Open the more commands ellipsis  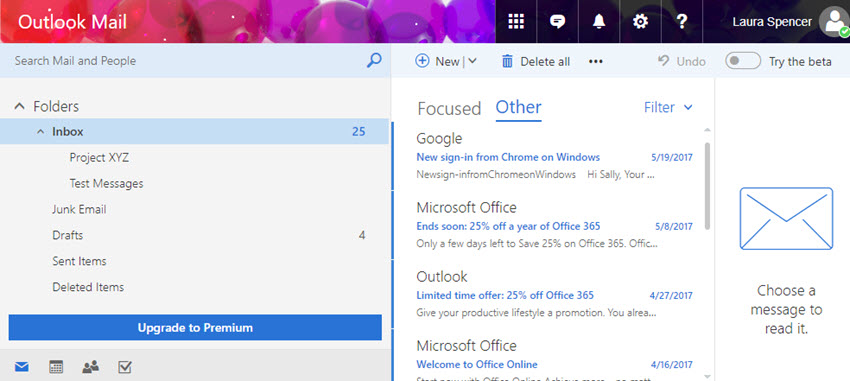click(x=596, y=61)
